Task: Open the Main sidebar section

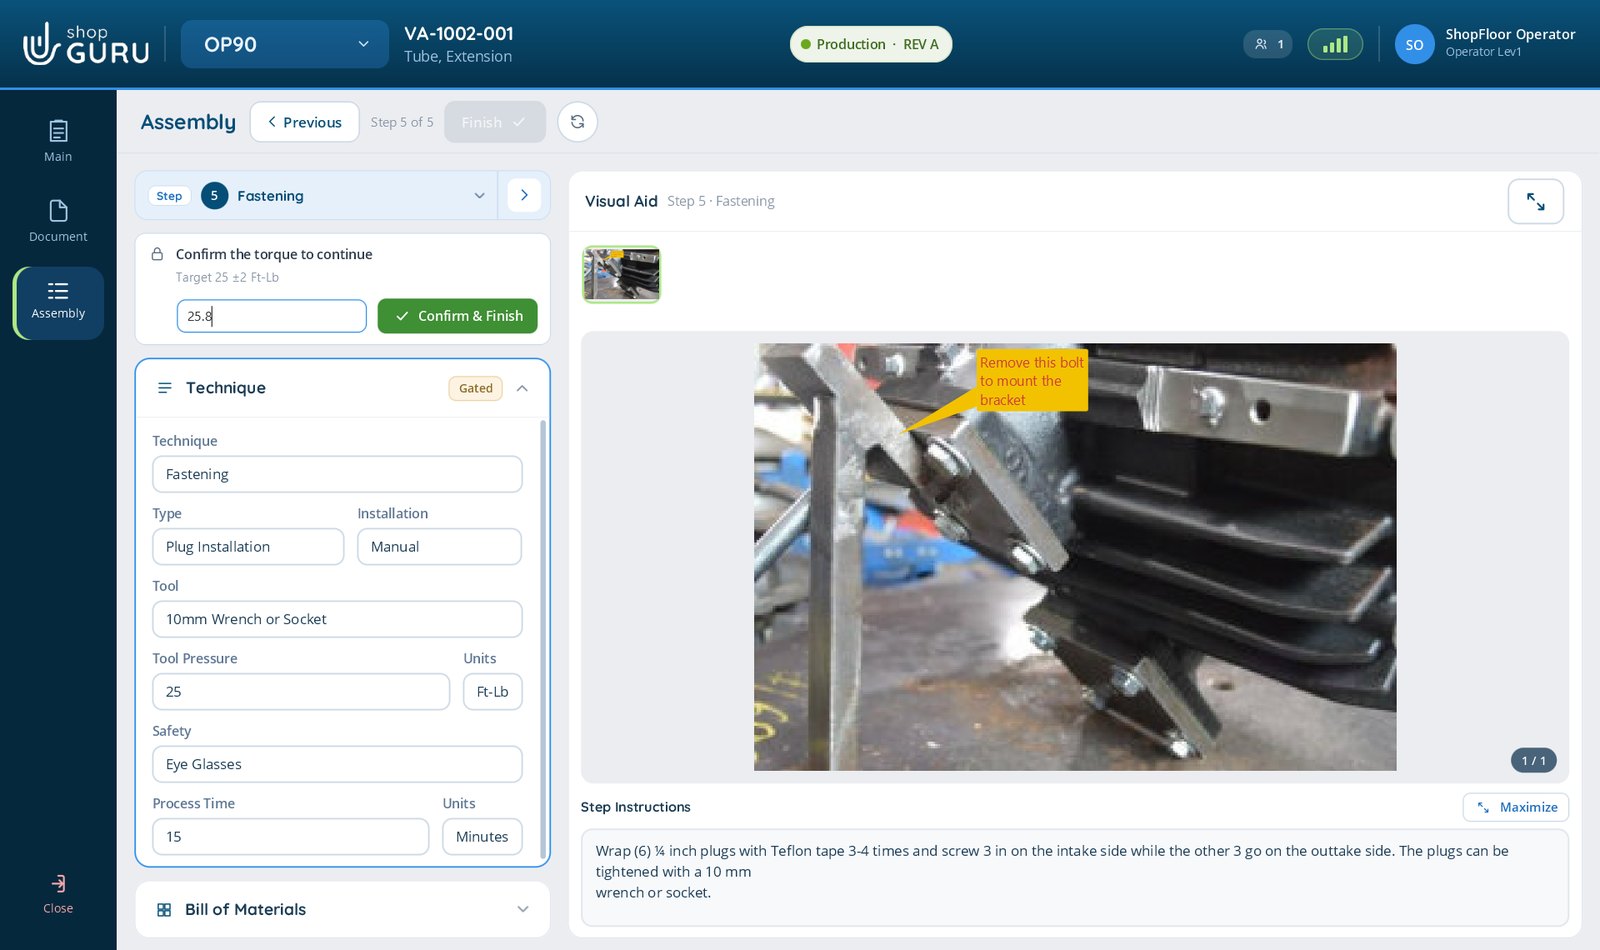Action: (58, 141)
